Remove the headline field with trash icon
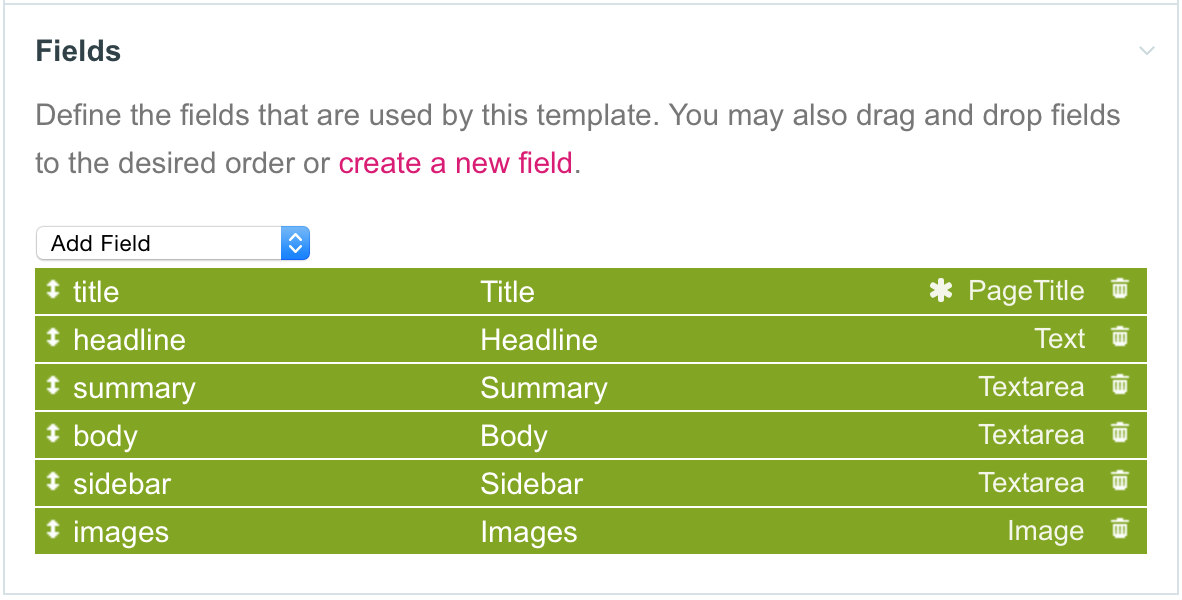 [x=1120, y=336]
